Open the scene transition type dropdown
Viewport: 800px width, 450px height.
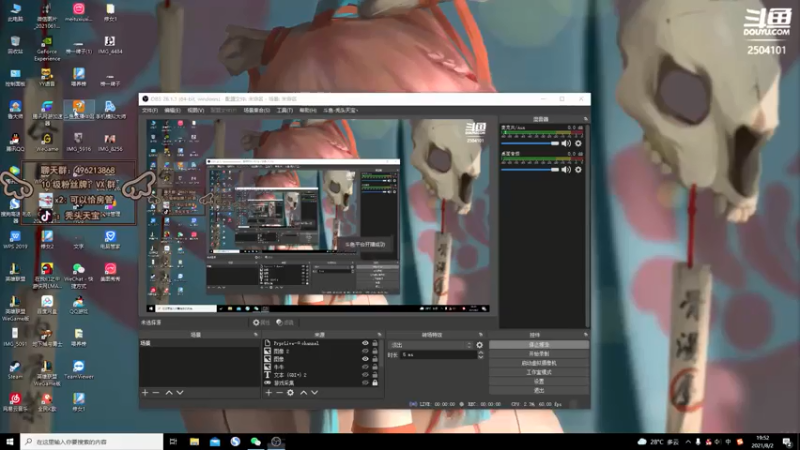pos(431,345)
